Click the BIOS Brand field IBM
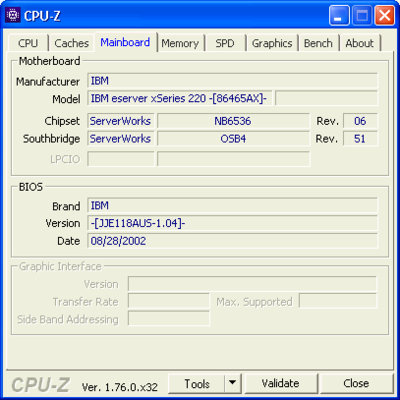The height and width of the screenshot is (400, 400). (232, 206)
